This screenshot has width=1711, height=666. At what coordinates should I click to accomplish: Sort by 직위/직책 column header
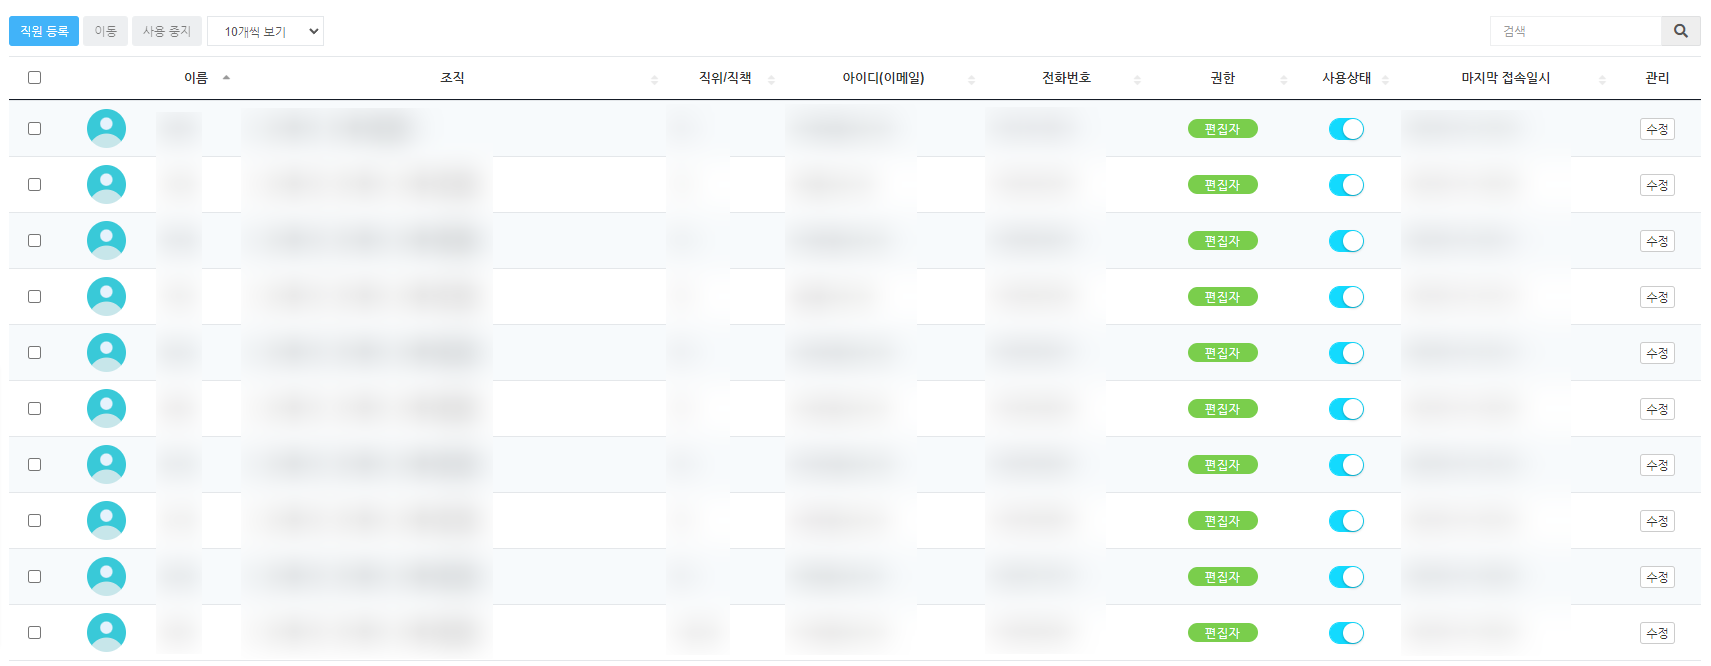coord(725,78)
